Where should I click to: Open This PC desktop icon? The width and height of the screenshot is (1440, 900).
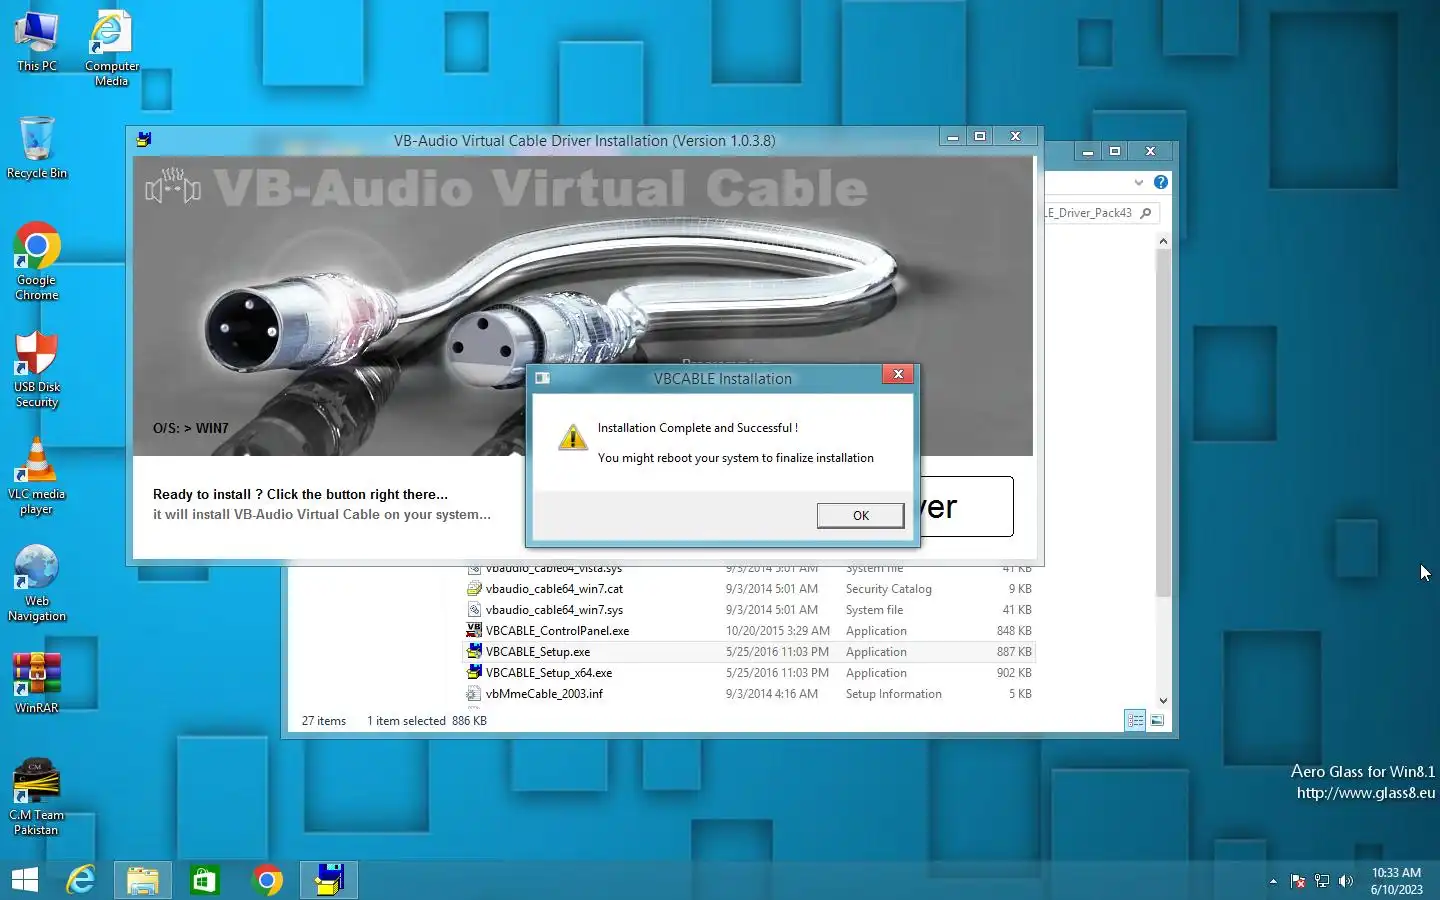tap(37, 41)
